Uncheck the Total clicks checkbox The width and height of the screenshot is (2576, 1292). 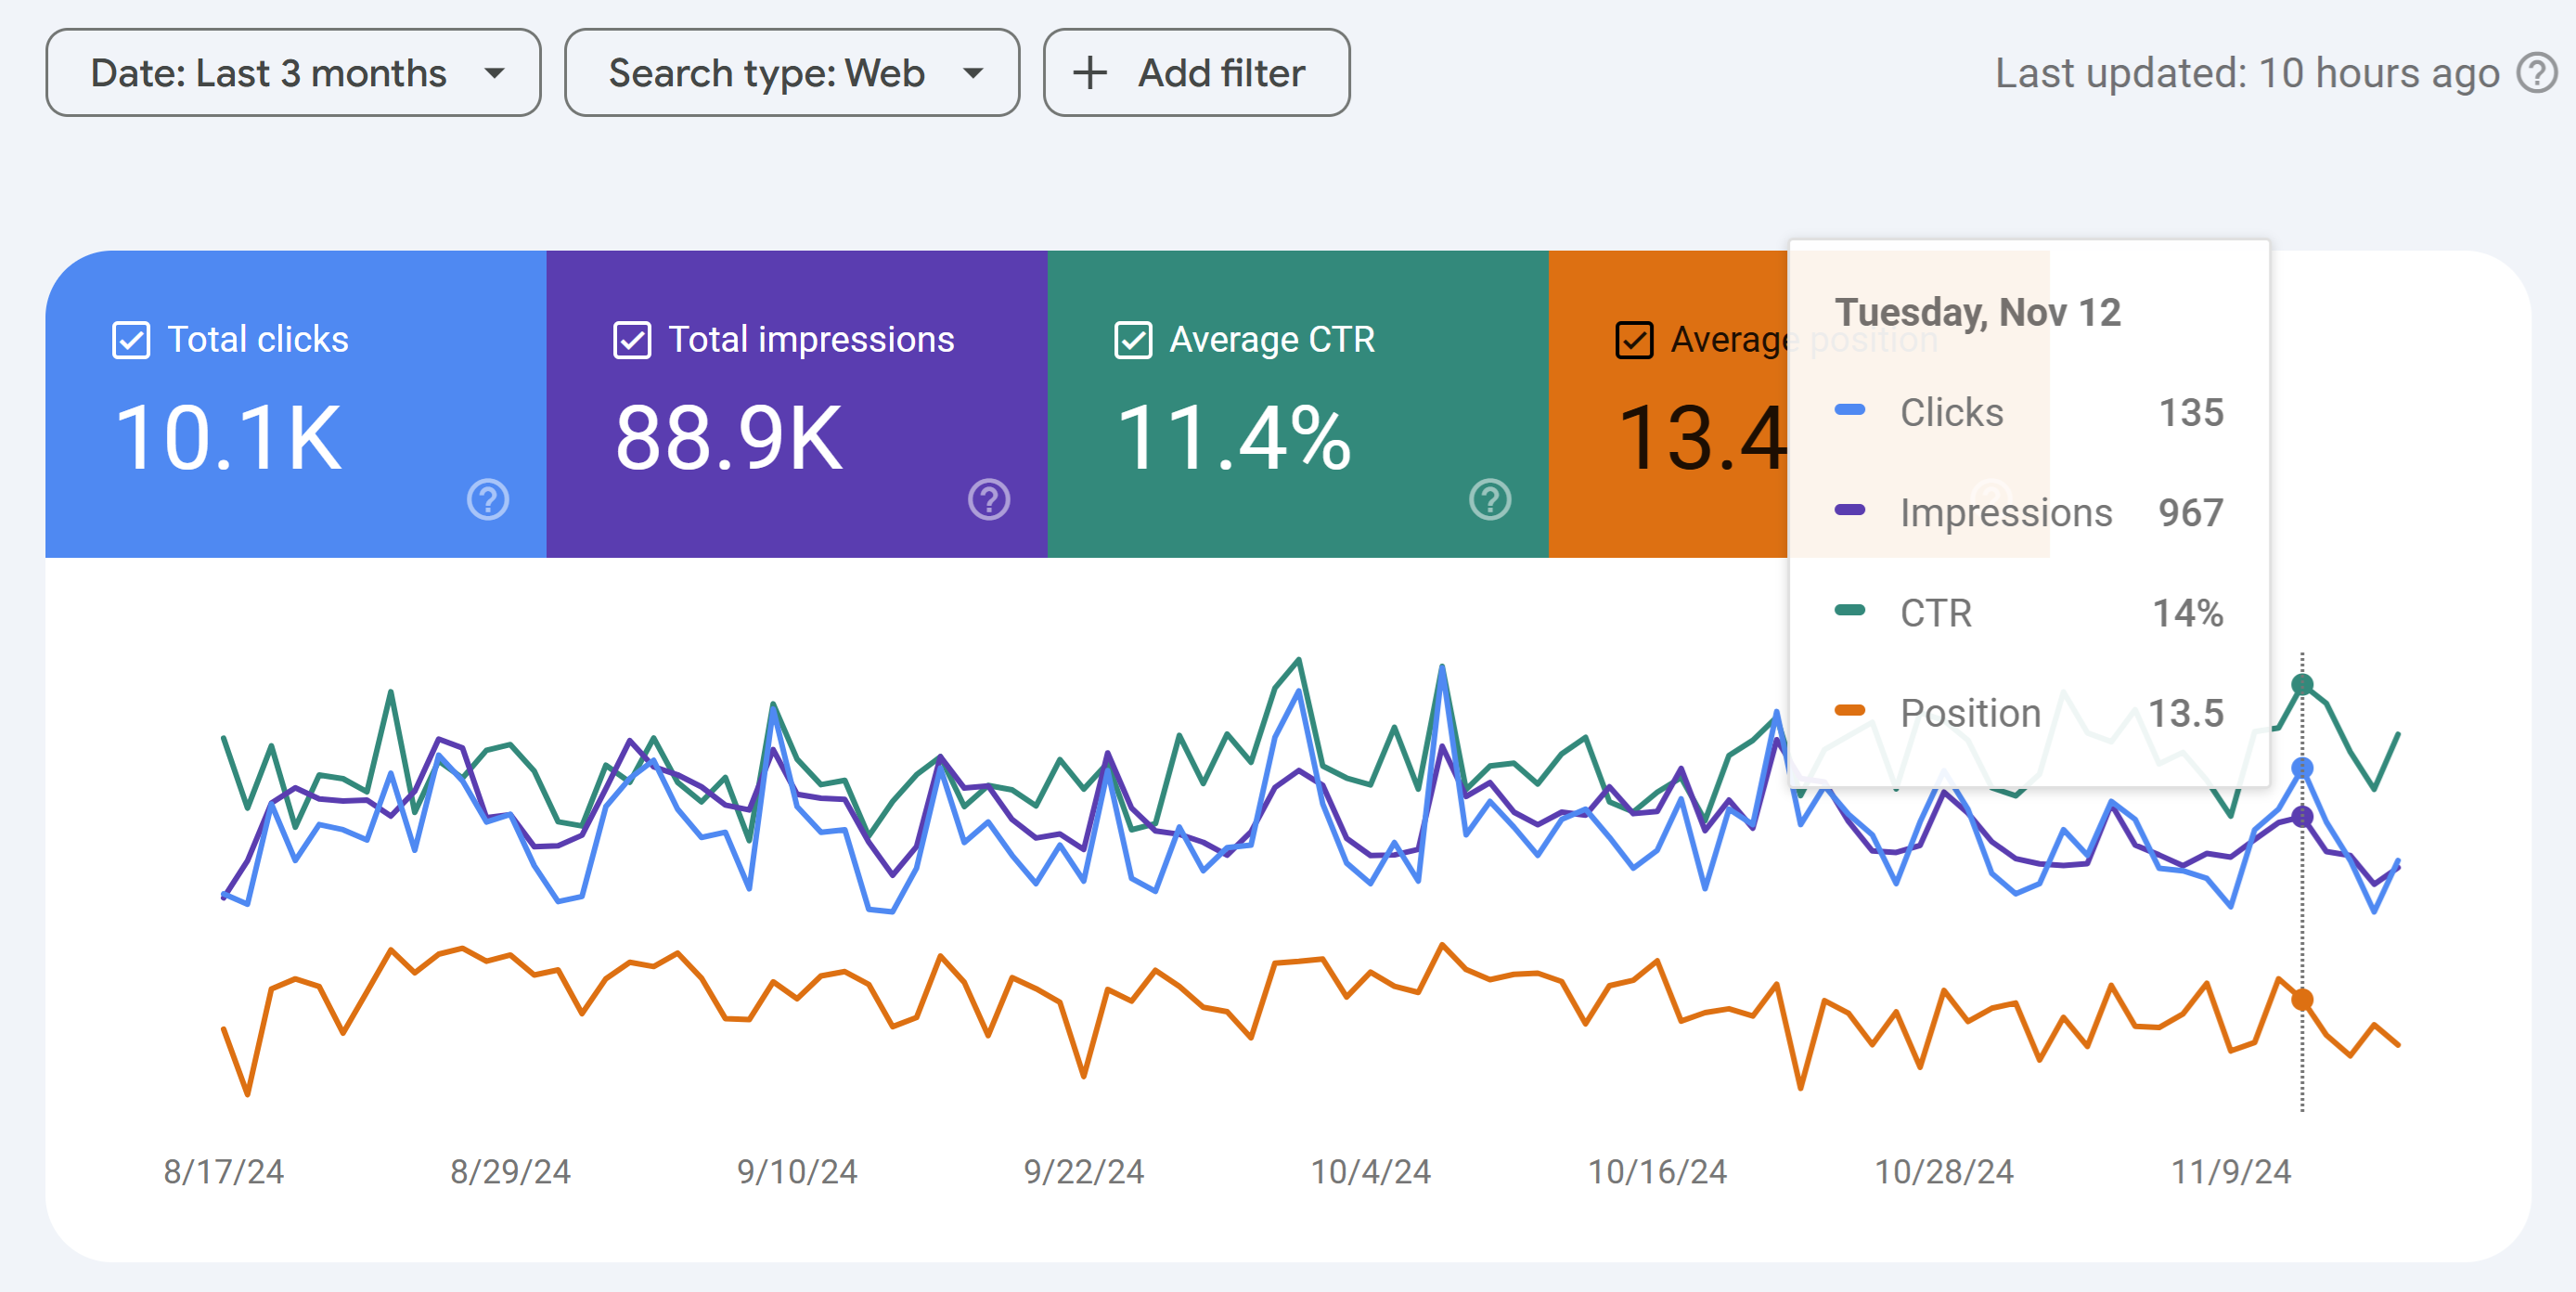pos(131,340)
